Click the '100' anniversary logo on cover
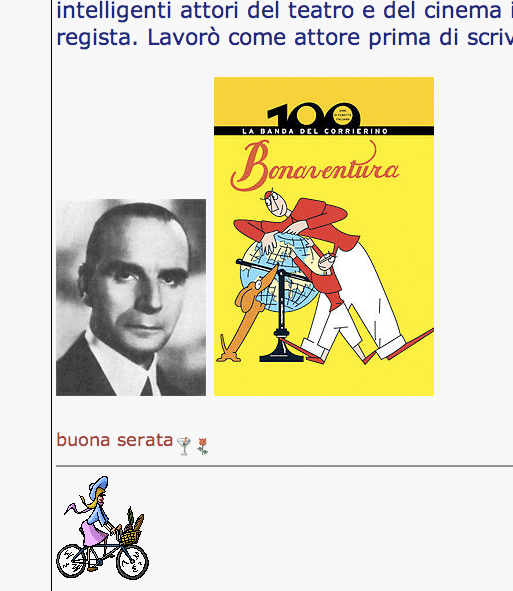 314,114
